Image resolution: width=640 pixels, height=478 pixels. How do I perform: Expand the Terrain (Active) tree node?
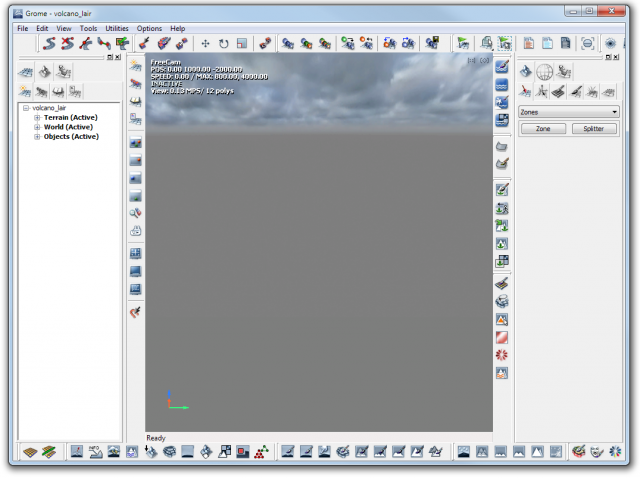tap(37, 117)
